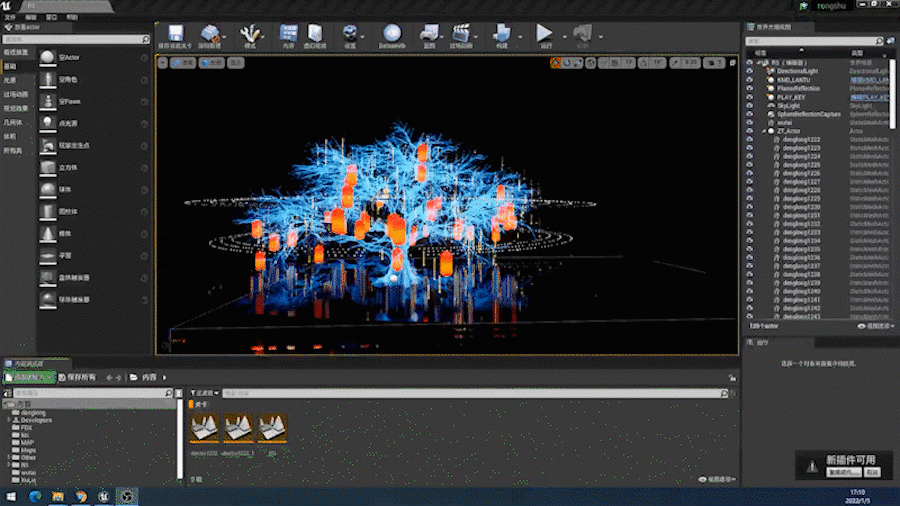Select the Lights category tab
Viewport: 900px width, 506px height.
(10, 80)
